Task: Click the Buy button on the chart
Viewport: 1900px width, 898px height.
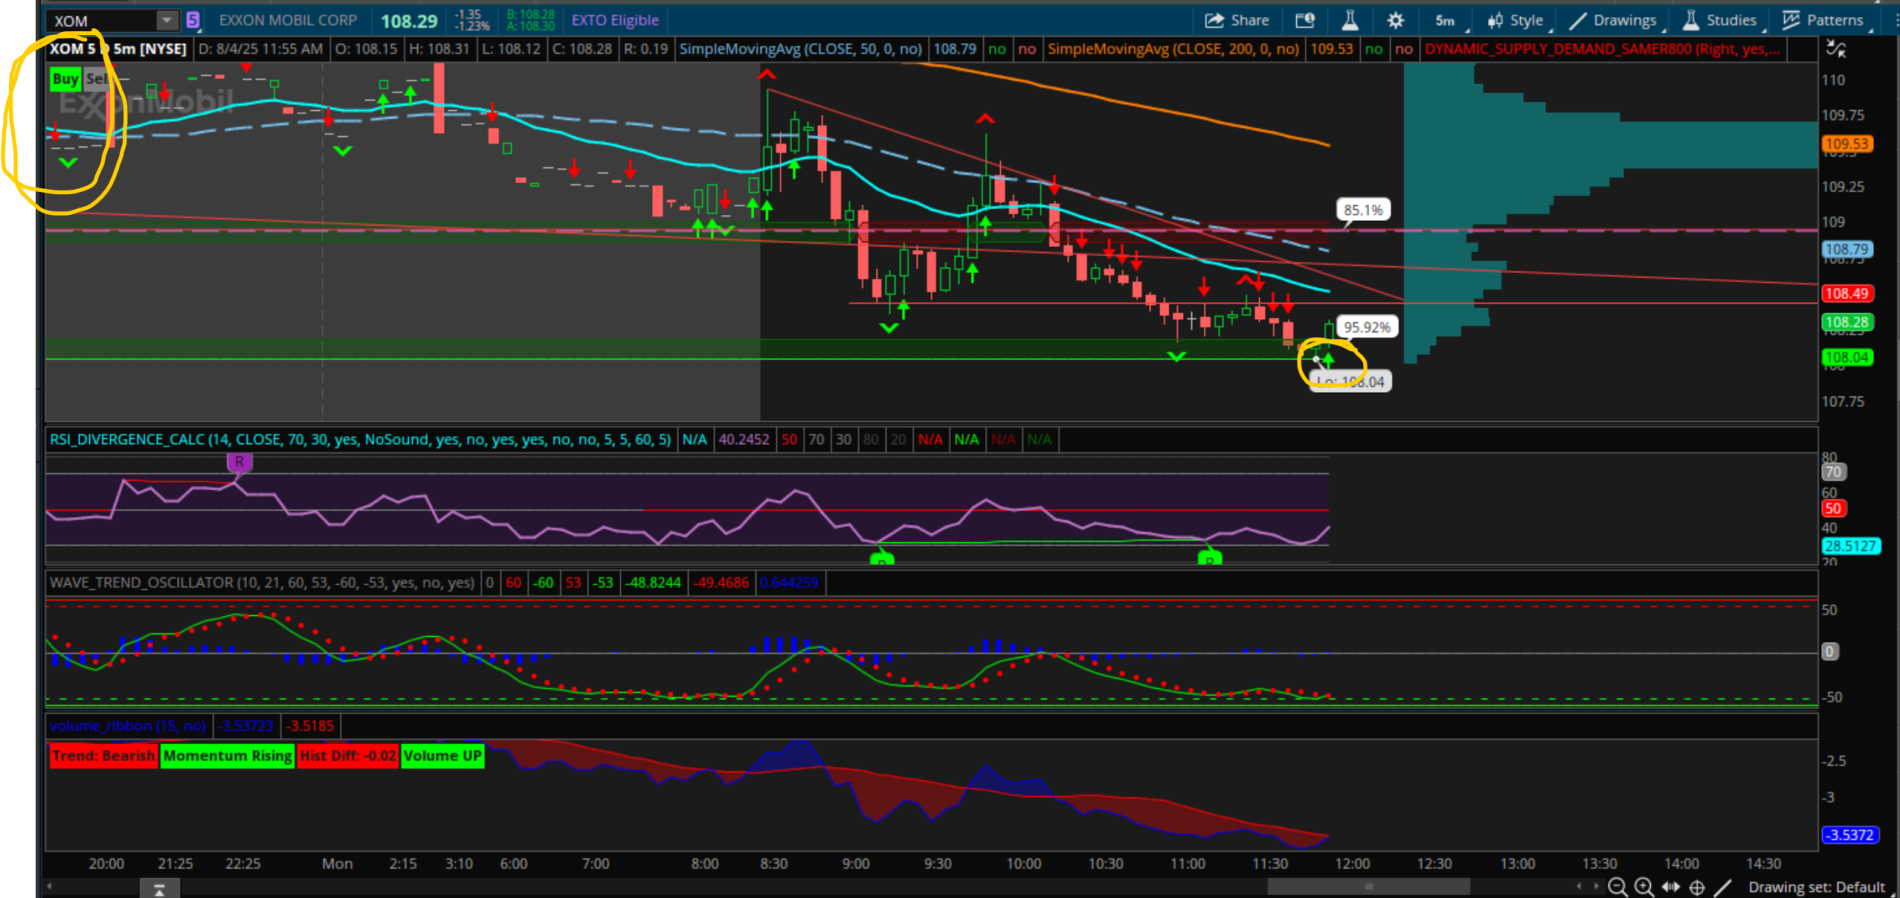Action: click(65, 79)
